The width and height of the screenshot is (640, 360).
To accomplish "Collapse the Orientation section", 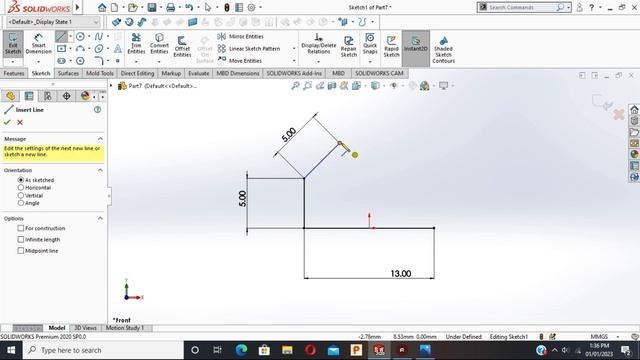I will (100, 170).
